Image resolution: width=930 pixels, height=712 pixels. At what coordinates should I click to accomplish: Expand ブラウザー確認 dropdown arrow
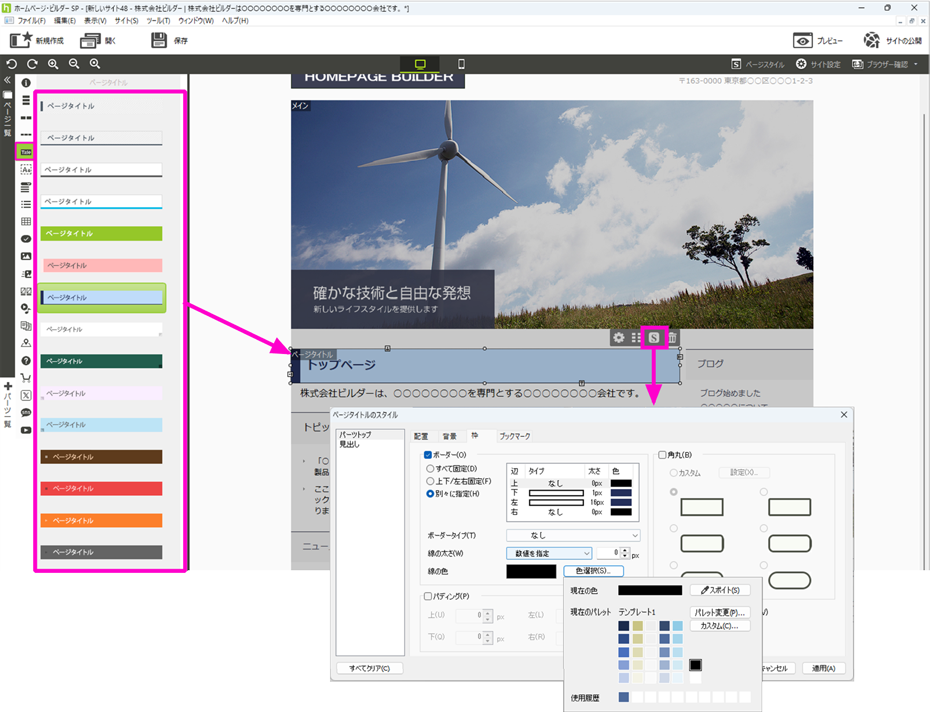(x=916, y=64)
